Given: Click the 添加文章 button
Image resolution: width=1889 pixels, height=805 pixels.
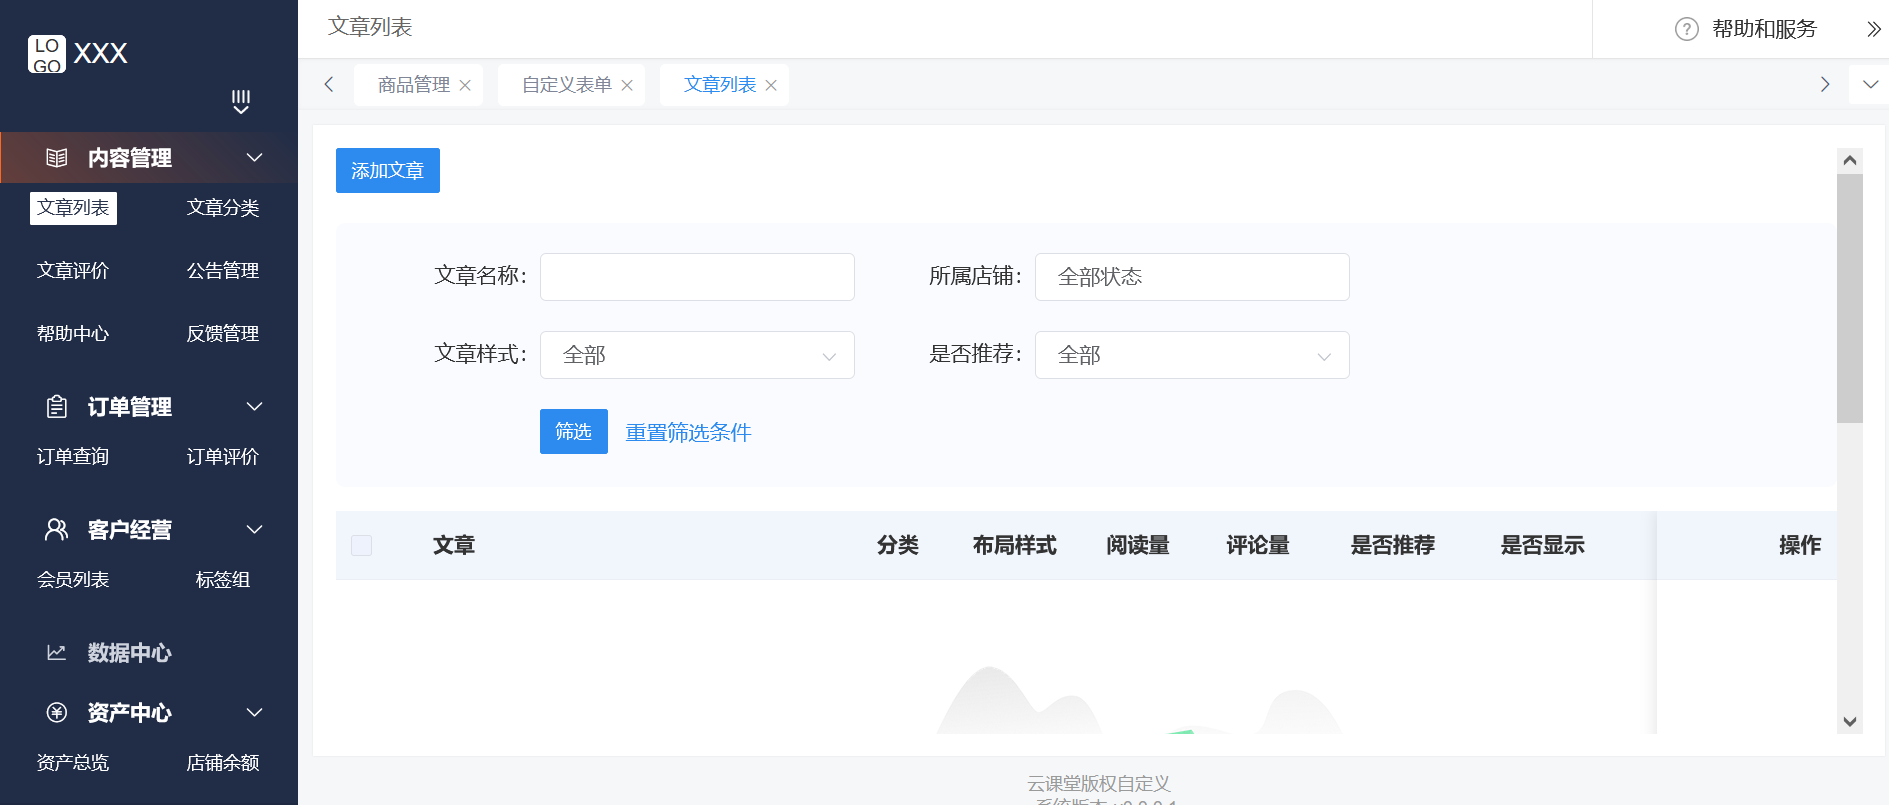Looking at the screenshot, I should tap(387, 171).
